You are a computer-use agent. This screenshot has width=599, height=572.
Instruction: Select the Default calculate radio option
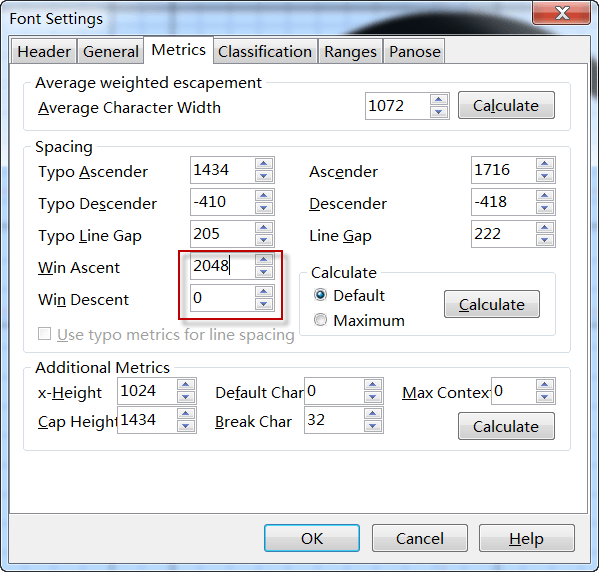(x=320, y=295)
